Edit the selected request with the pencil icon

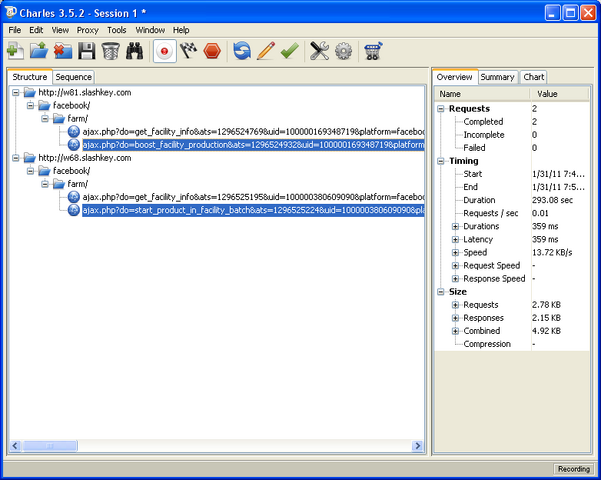[x=266, y=51]
